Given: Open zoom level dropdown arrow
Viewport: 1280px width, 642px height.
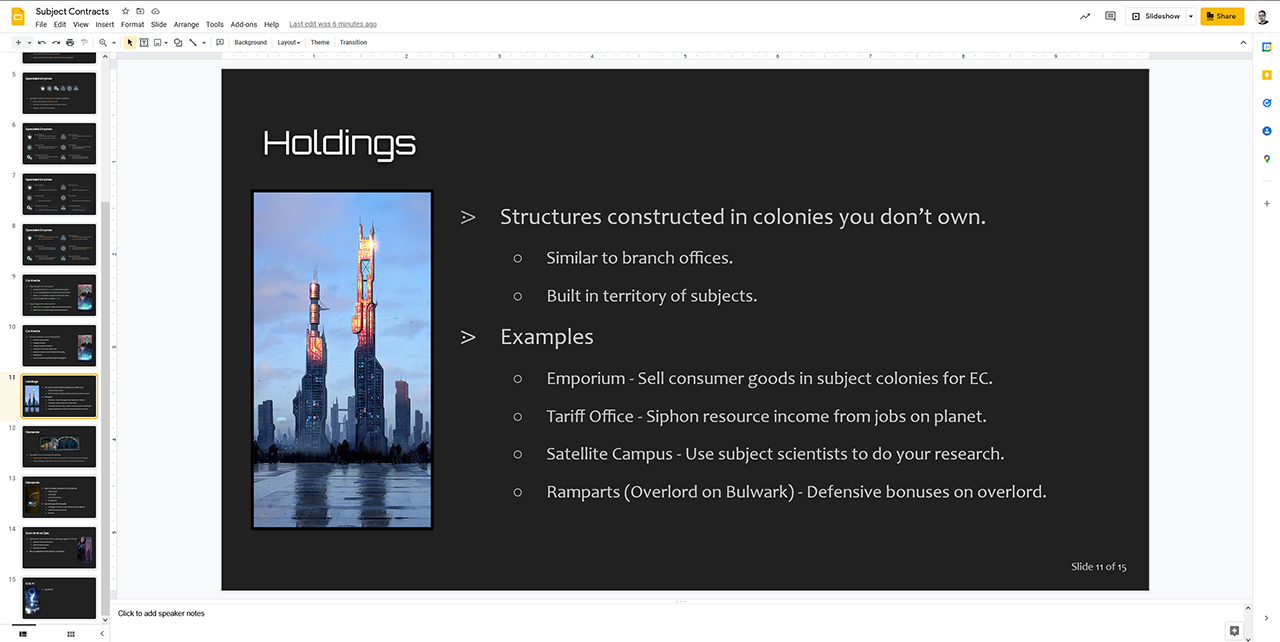Looking at the screenshot, I should 114,42.
